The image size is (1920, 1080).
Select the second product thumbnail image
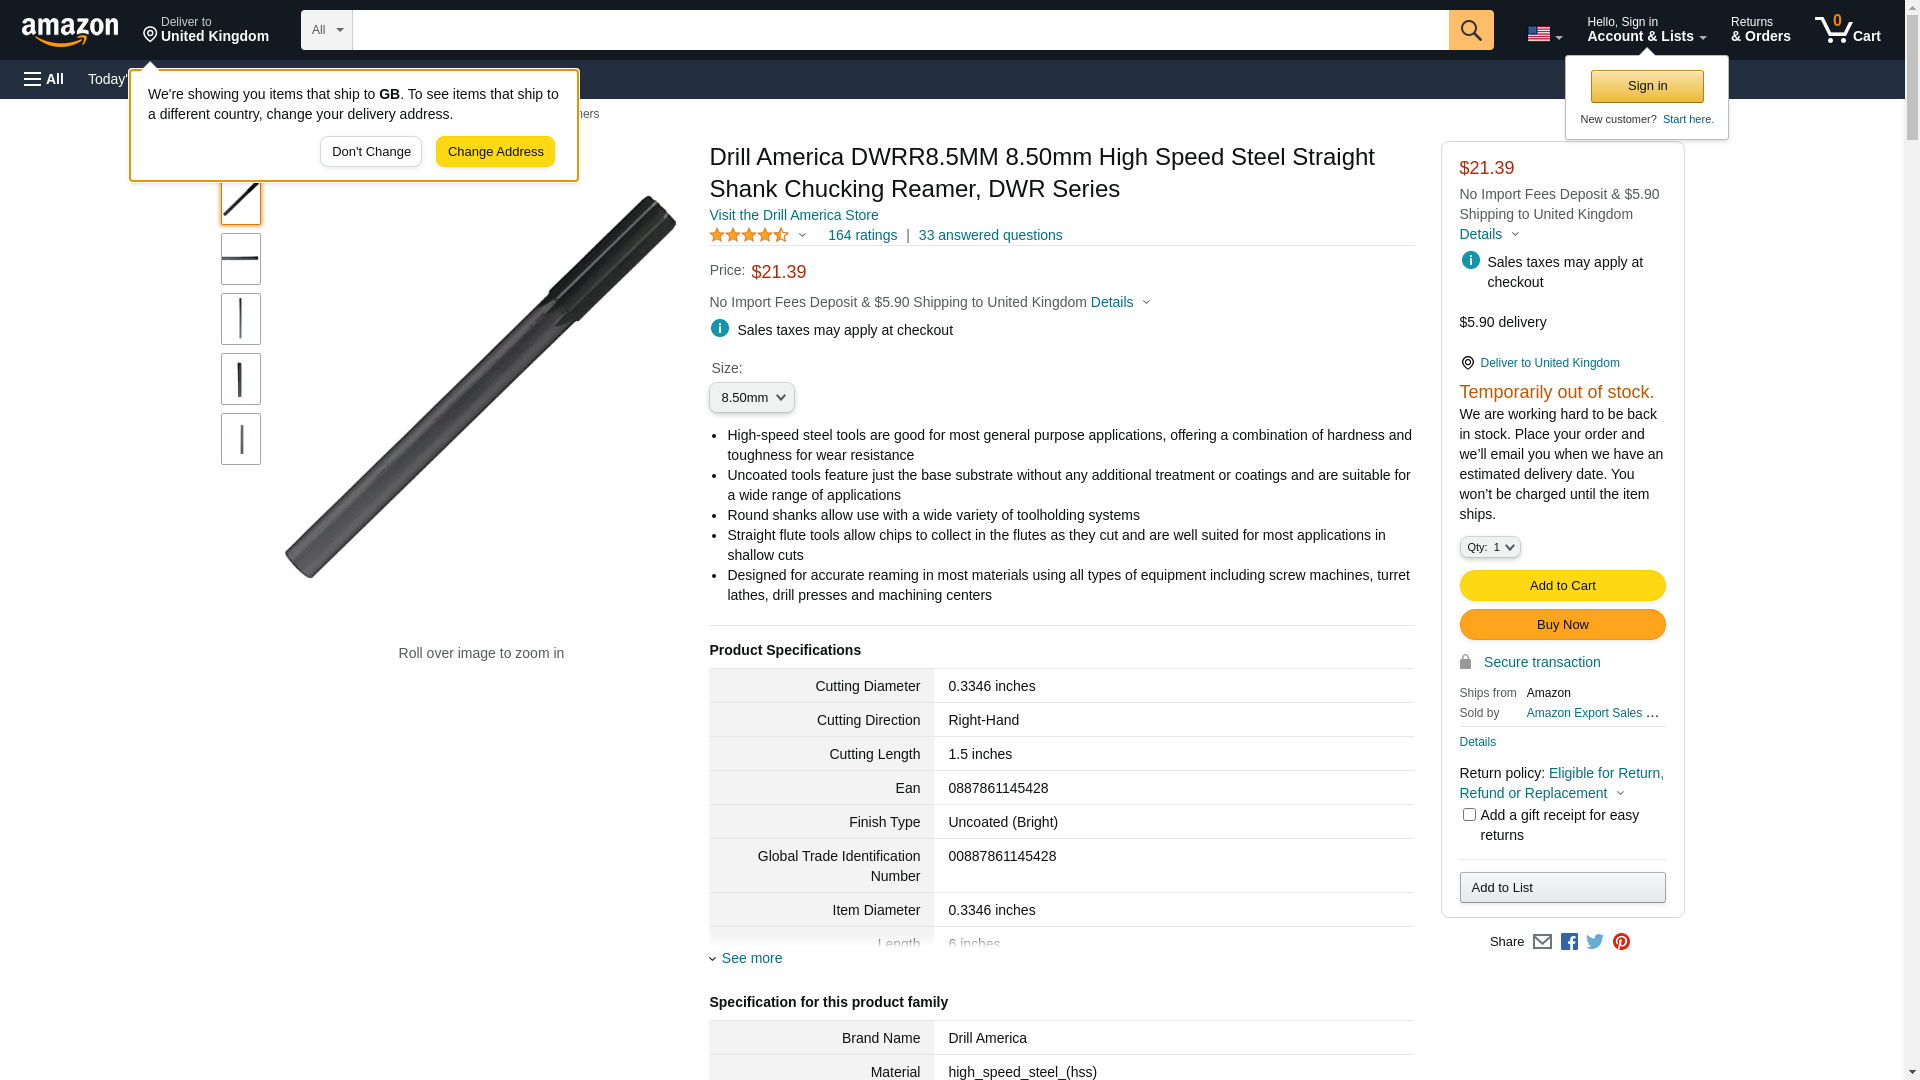241,259
